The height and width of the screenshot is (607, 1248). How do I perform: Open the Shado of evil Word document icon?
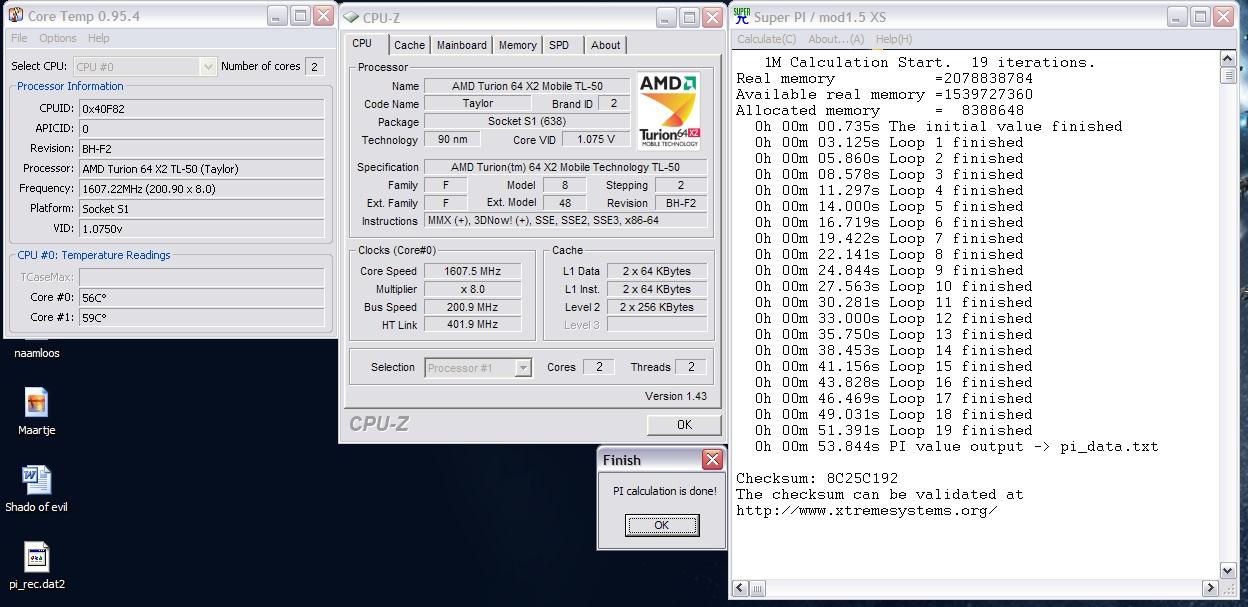pos(36,480)
